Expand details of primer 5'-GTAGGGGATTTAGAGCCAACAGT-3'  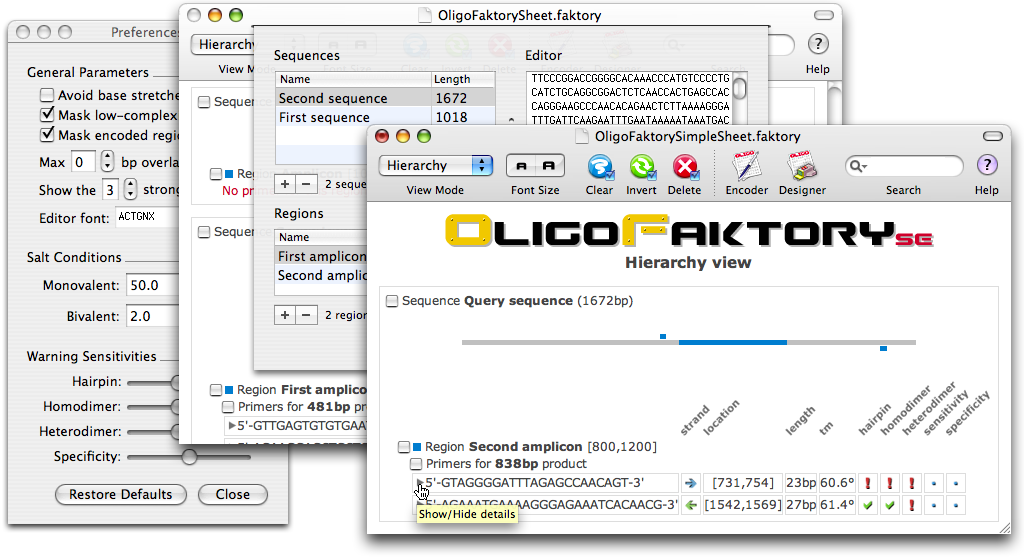click(420, 483)
